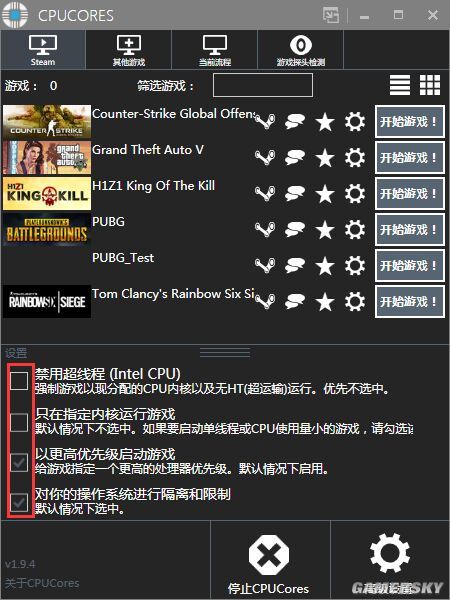
Task: Switch to the Steam tab
Action: tap(43, 50)
